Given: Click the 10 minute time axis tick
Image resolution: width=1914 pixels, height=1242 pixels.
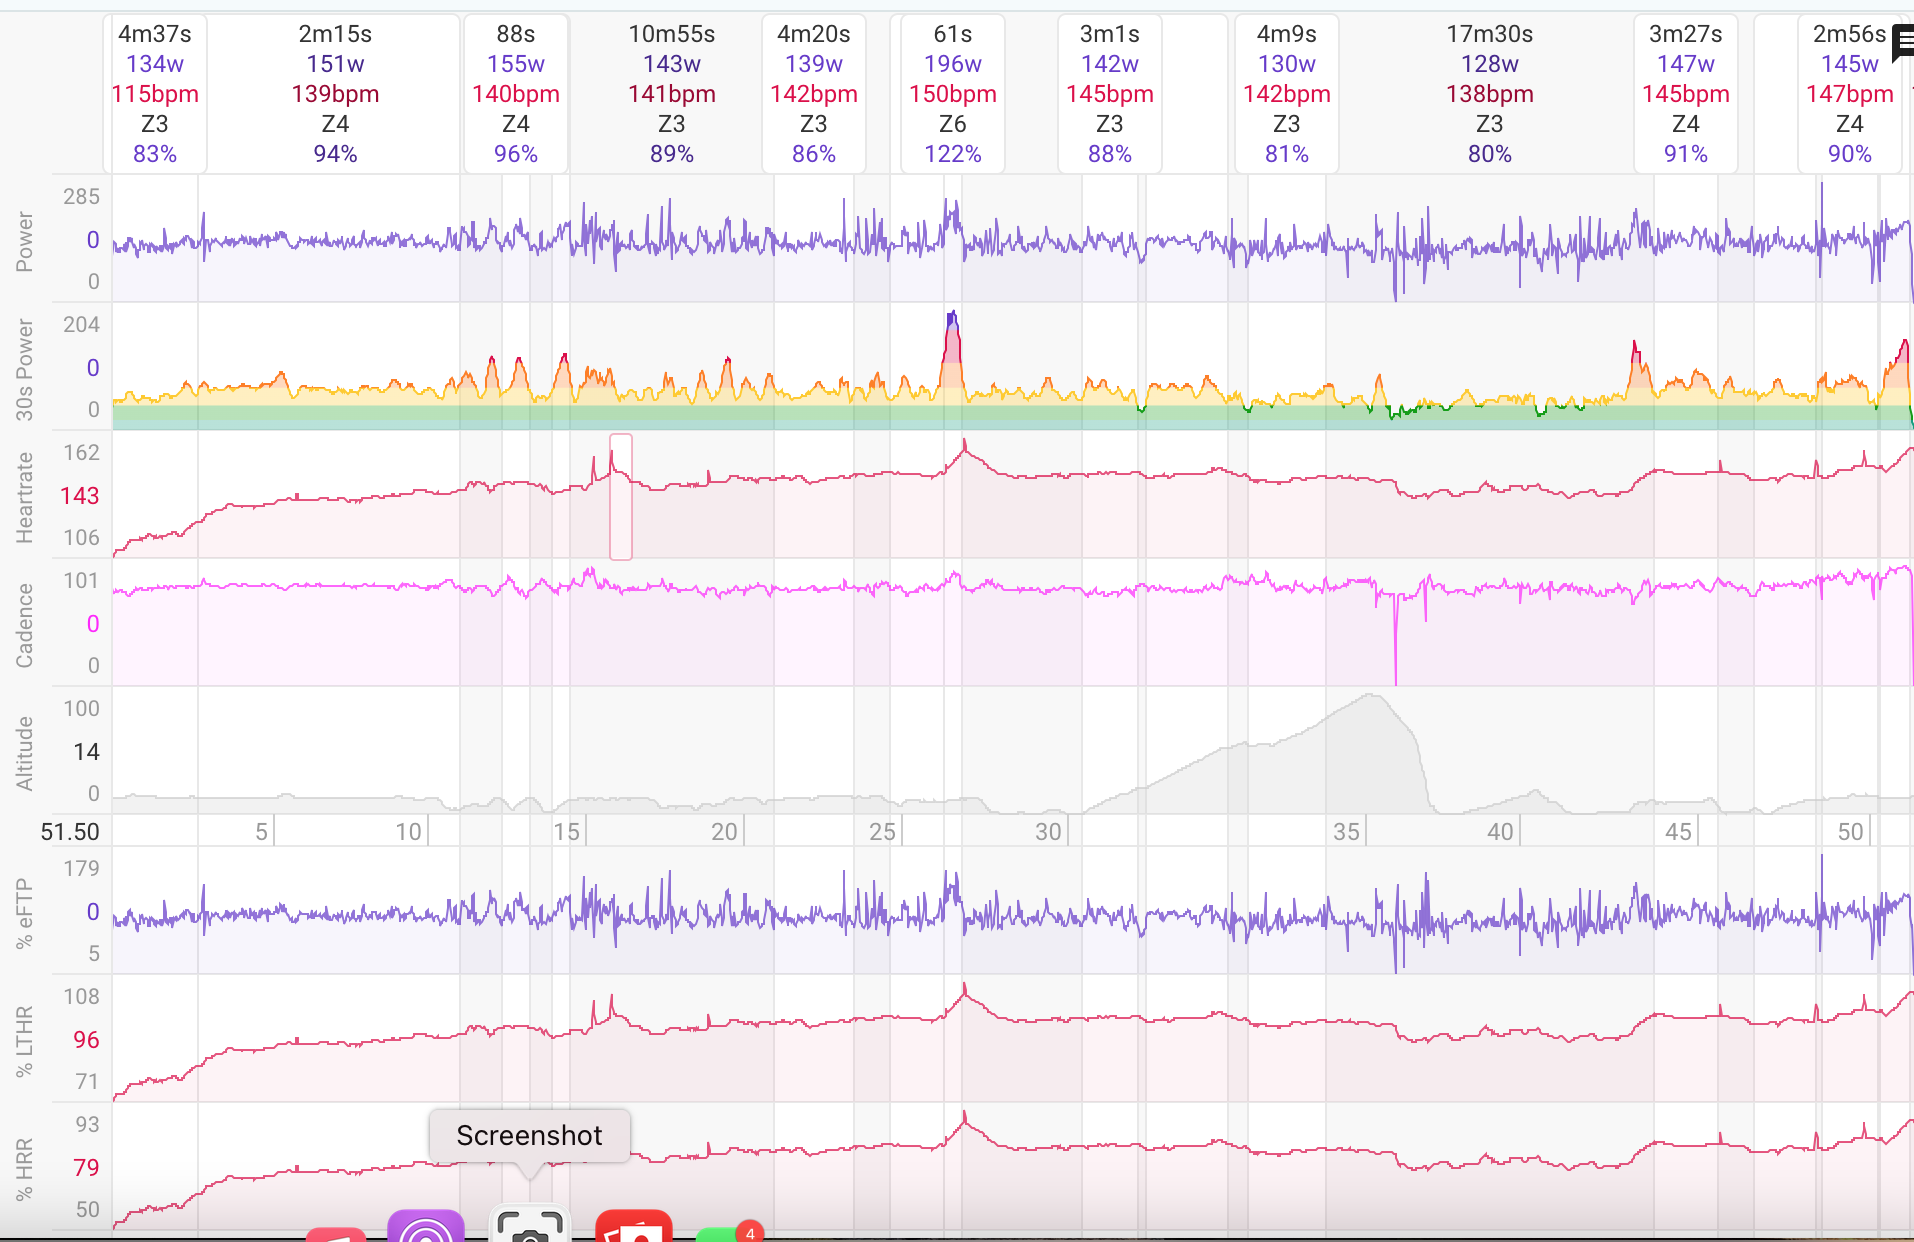Looking at the screenshot, I should (408, 832).
